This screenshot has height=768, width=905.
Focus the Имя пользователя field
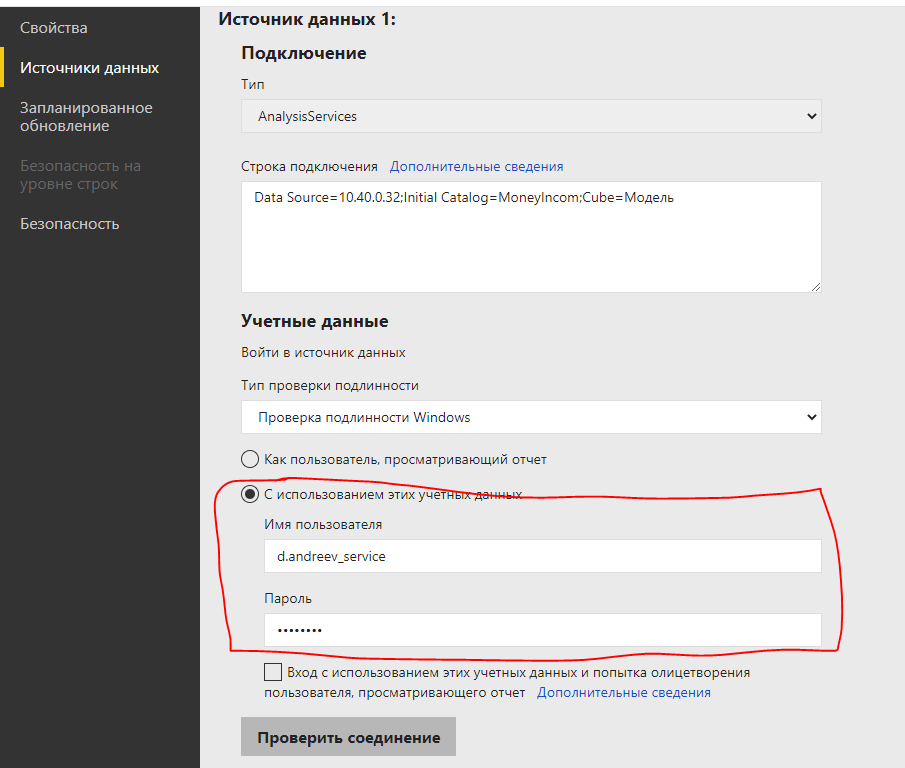point(543,556)
